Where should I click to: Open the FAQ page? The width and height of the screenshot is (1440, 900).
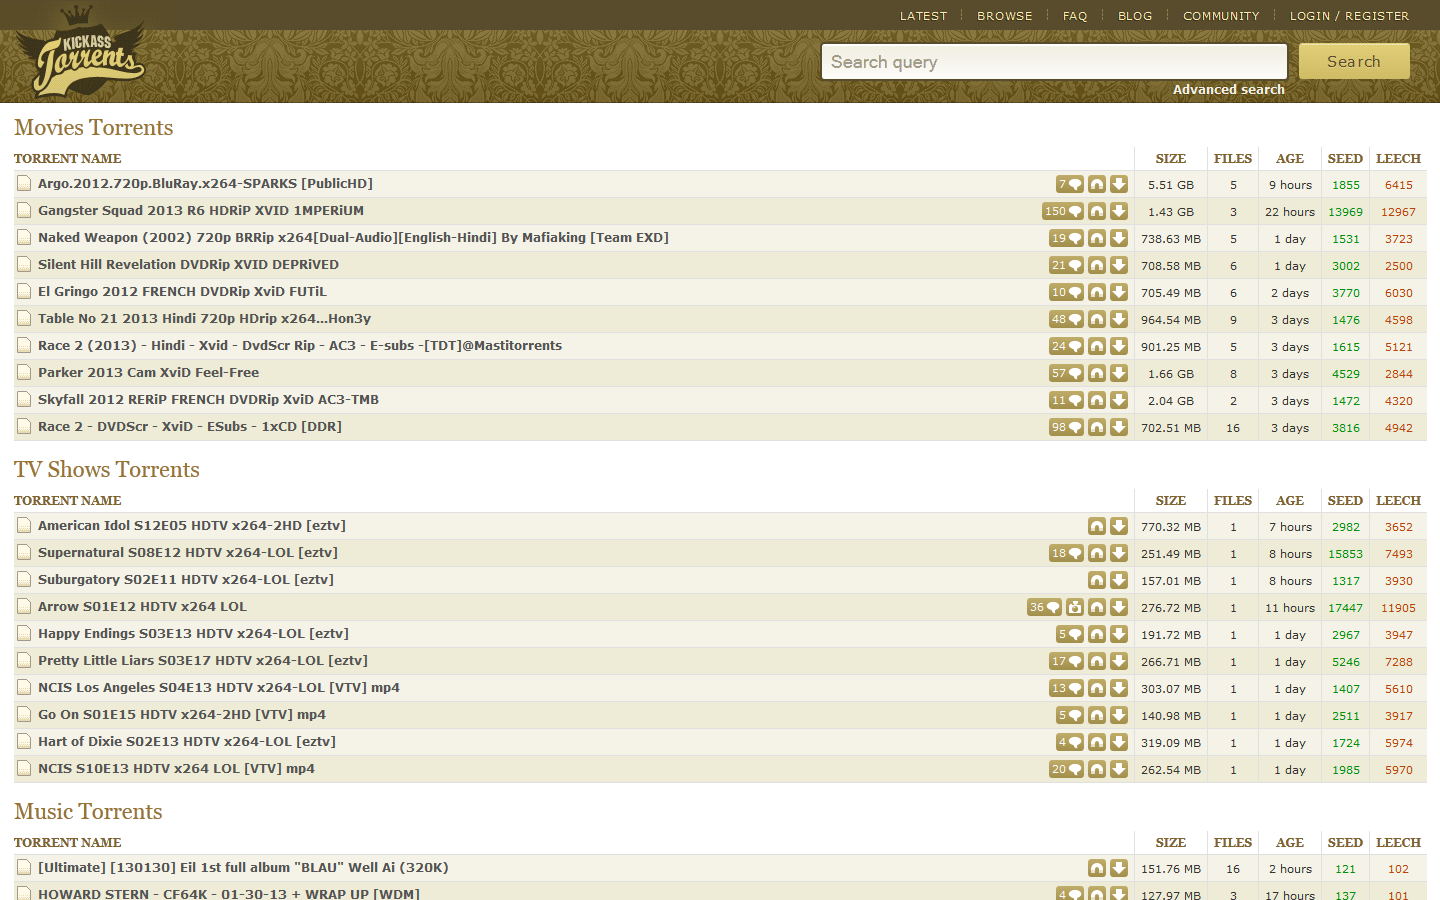point(1075,16)
